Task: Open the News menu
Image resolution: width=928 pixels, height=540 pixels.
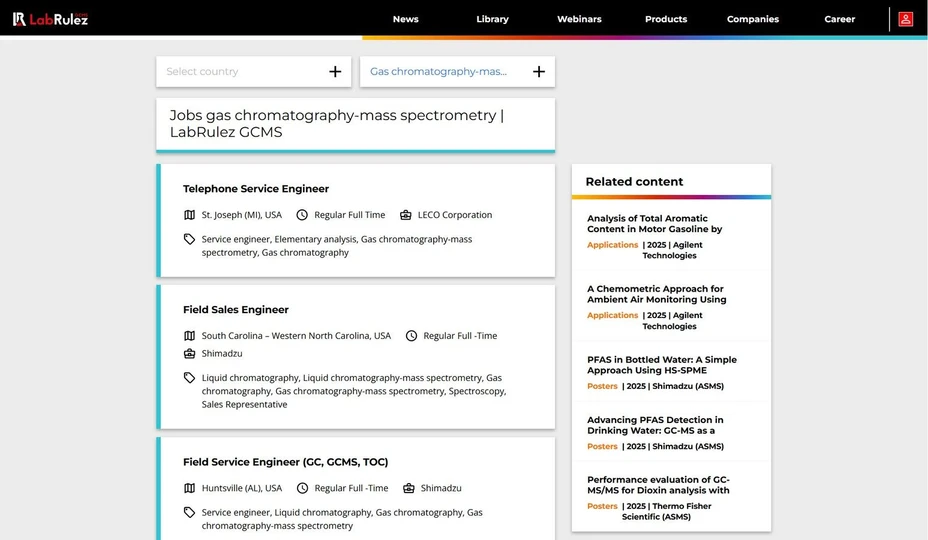Action: pos(405,19)
